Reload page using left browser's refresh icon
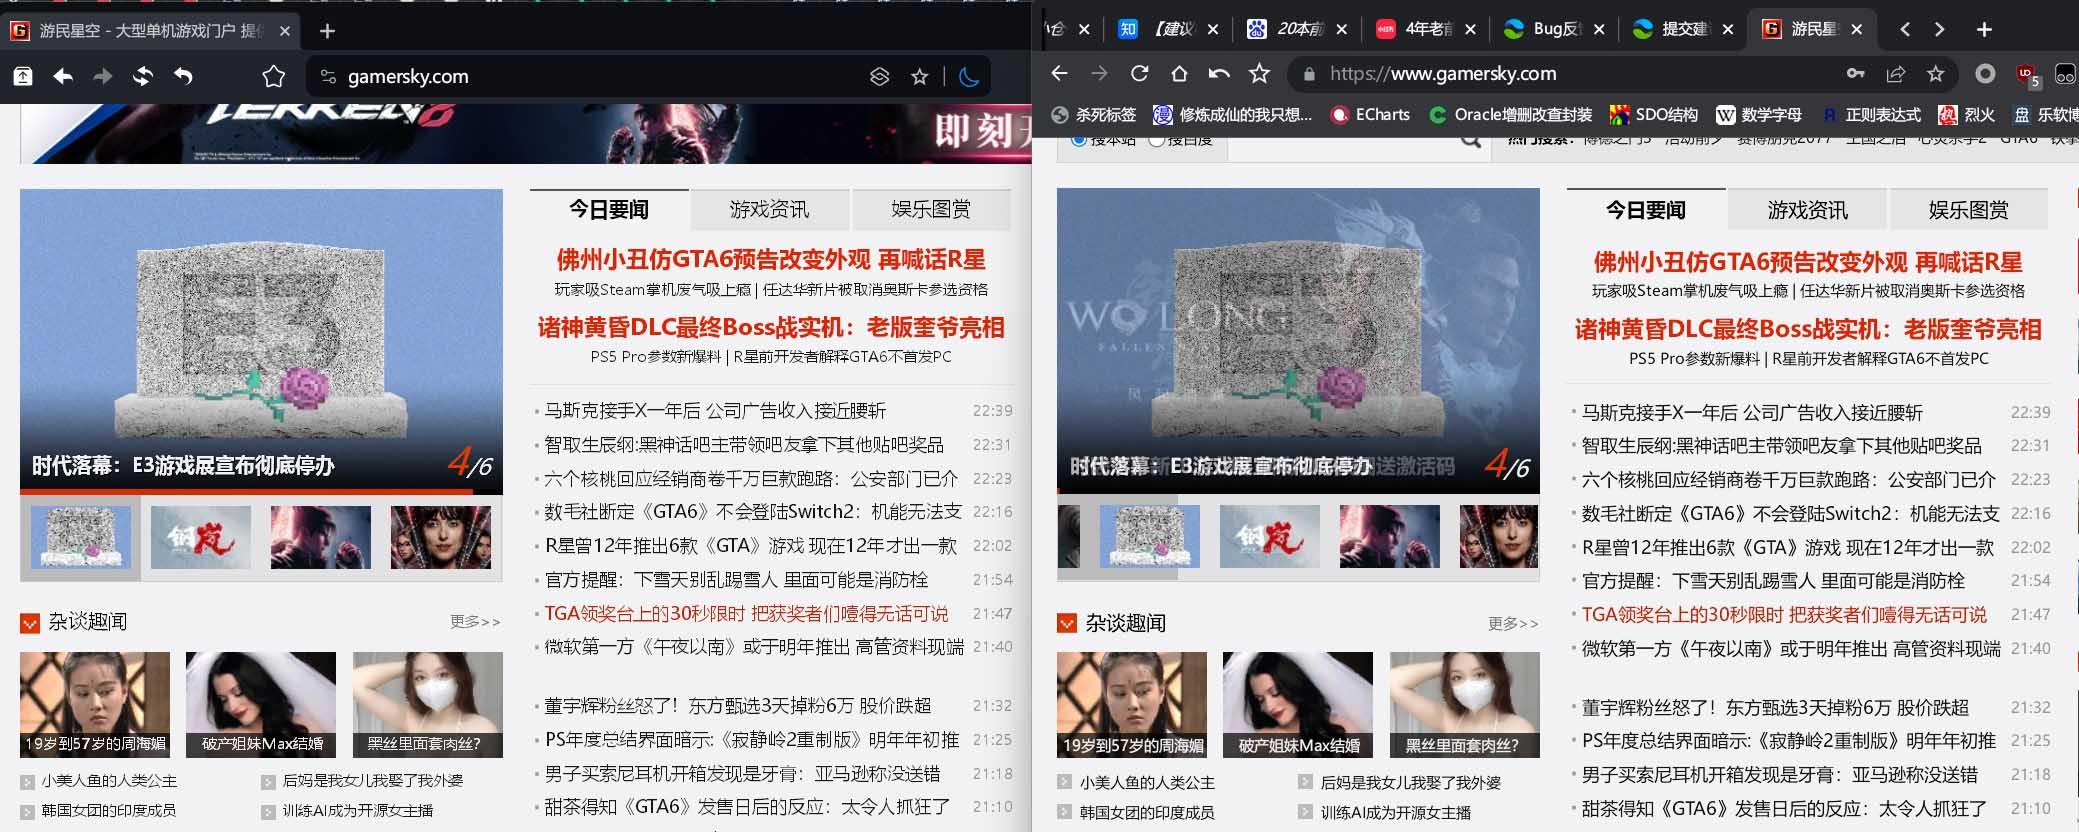The image size is (2079, 832). point(143,76)
